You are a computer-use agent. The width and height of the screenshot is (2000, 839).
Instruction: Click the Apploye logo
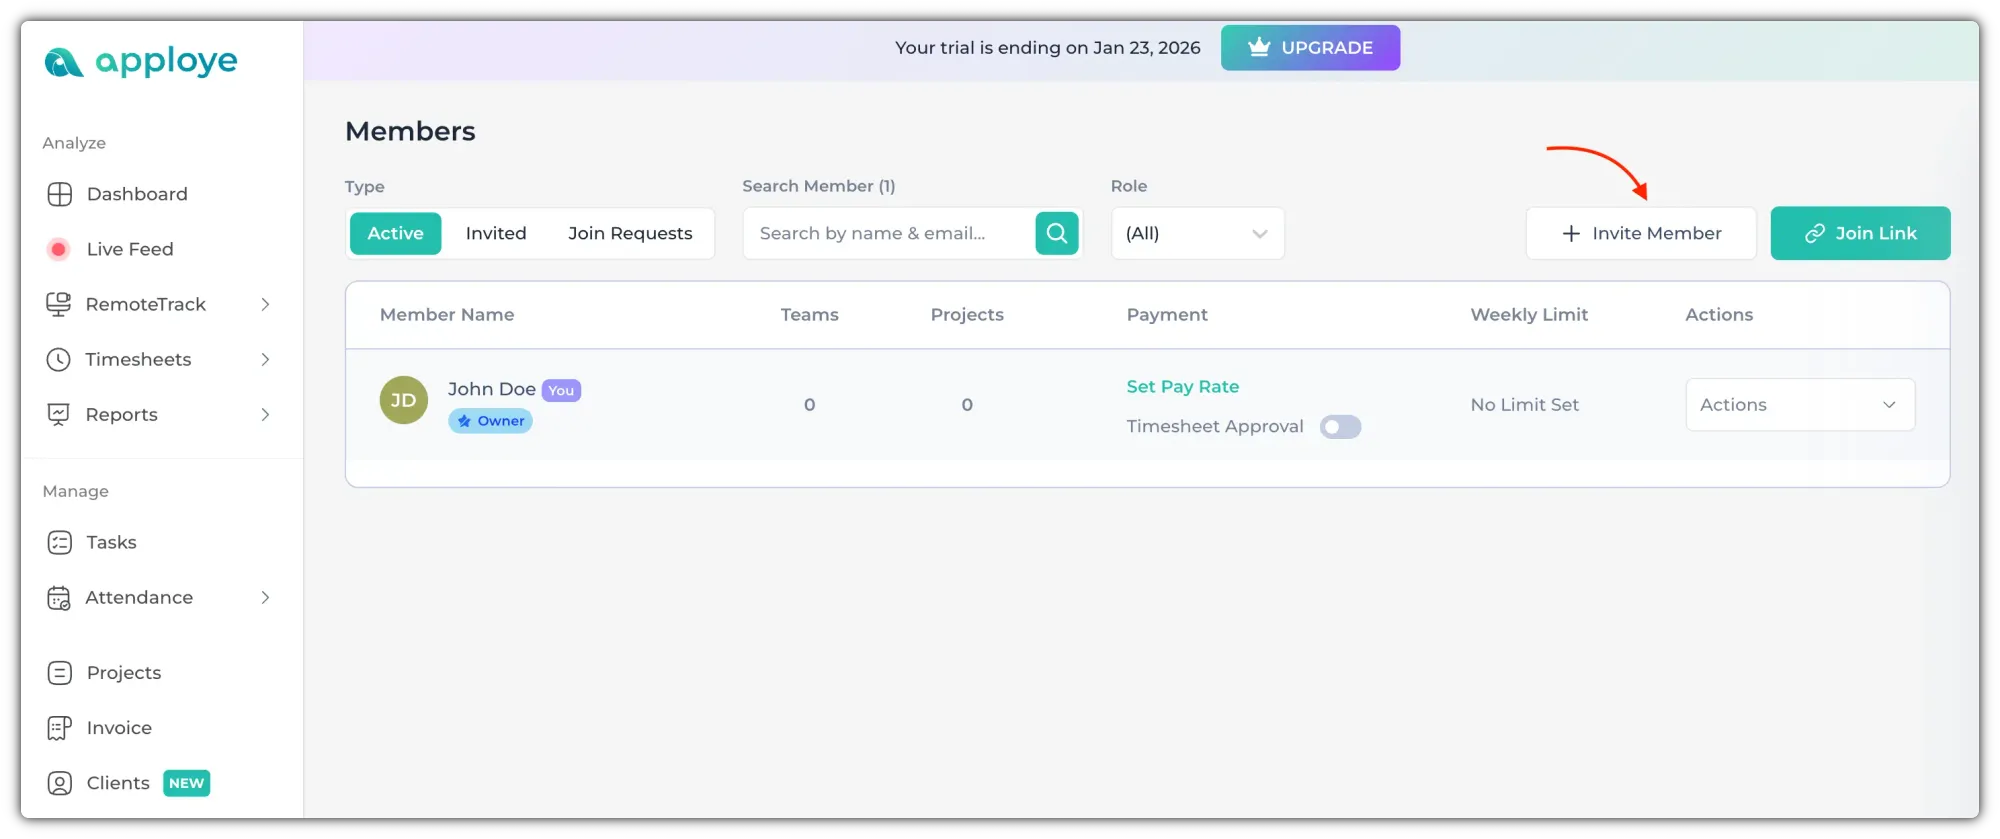[141, 62]
